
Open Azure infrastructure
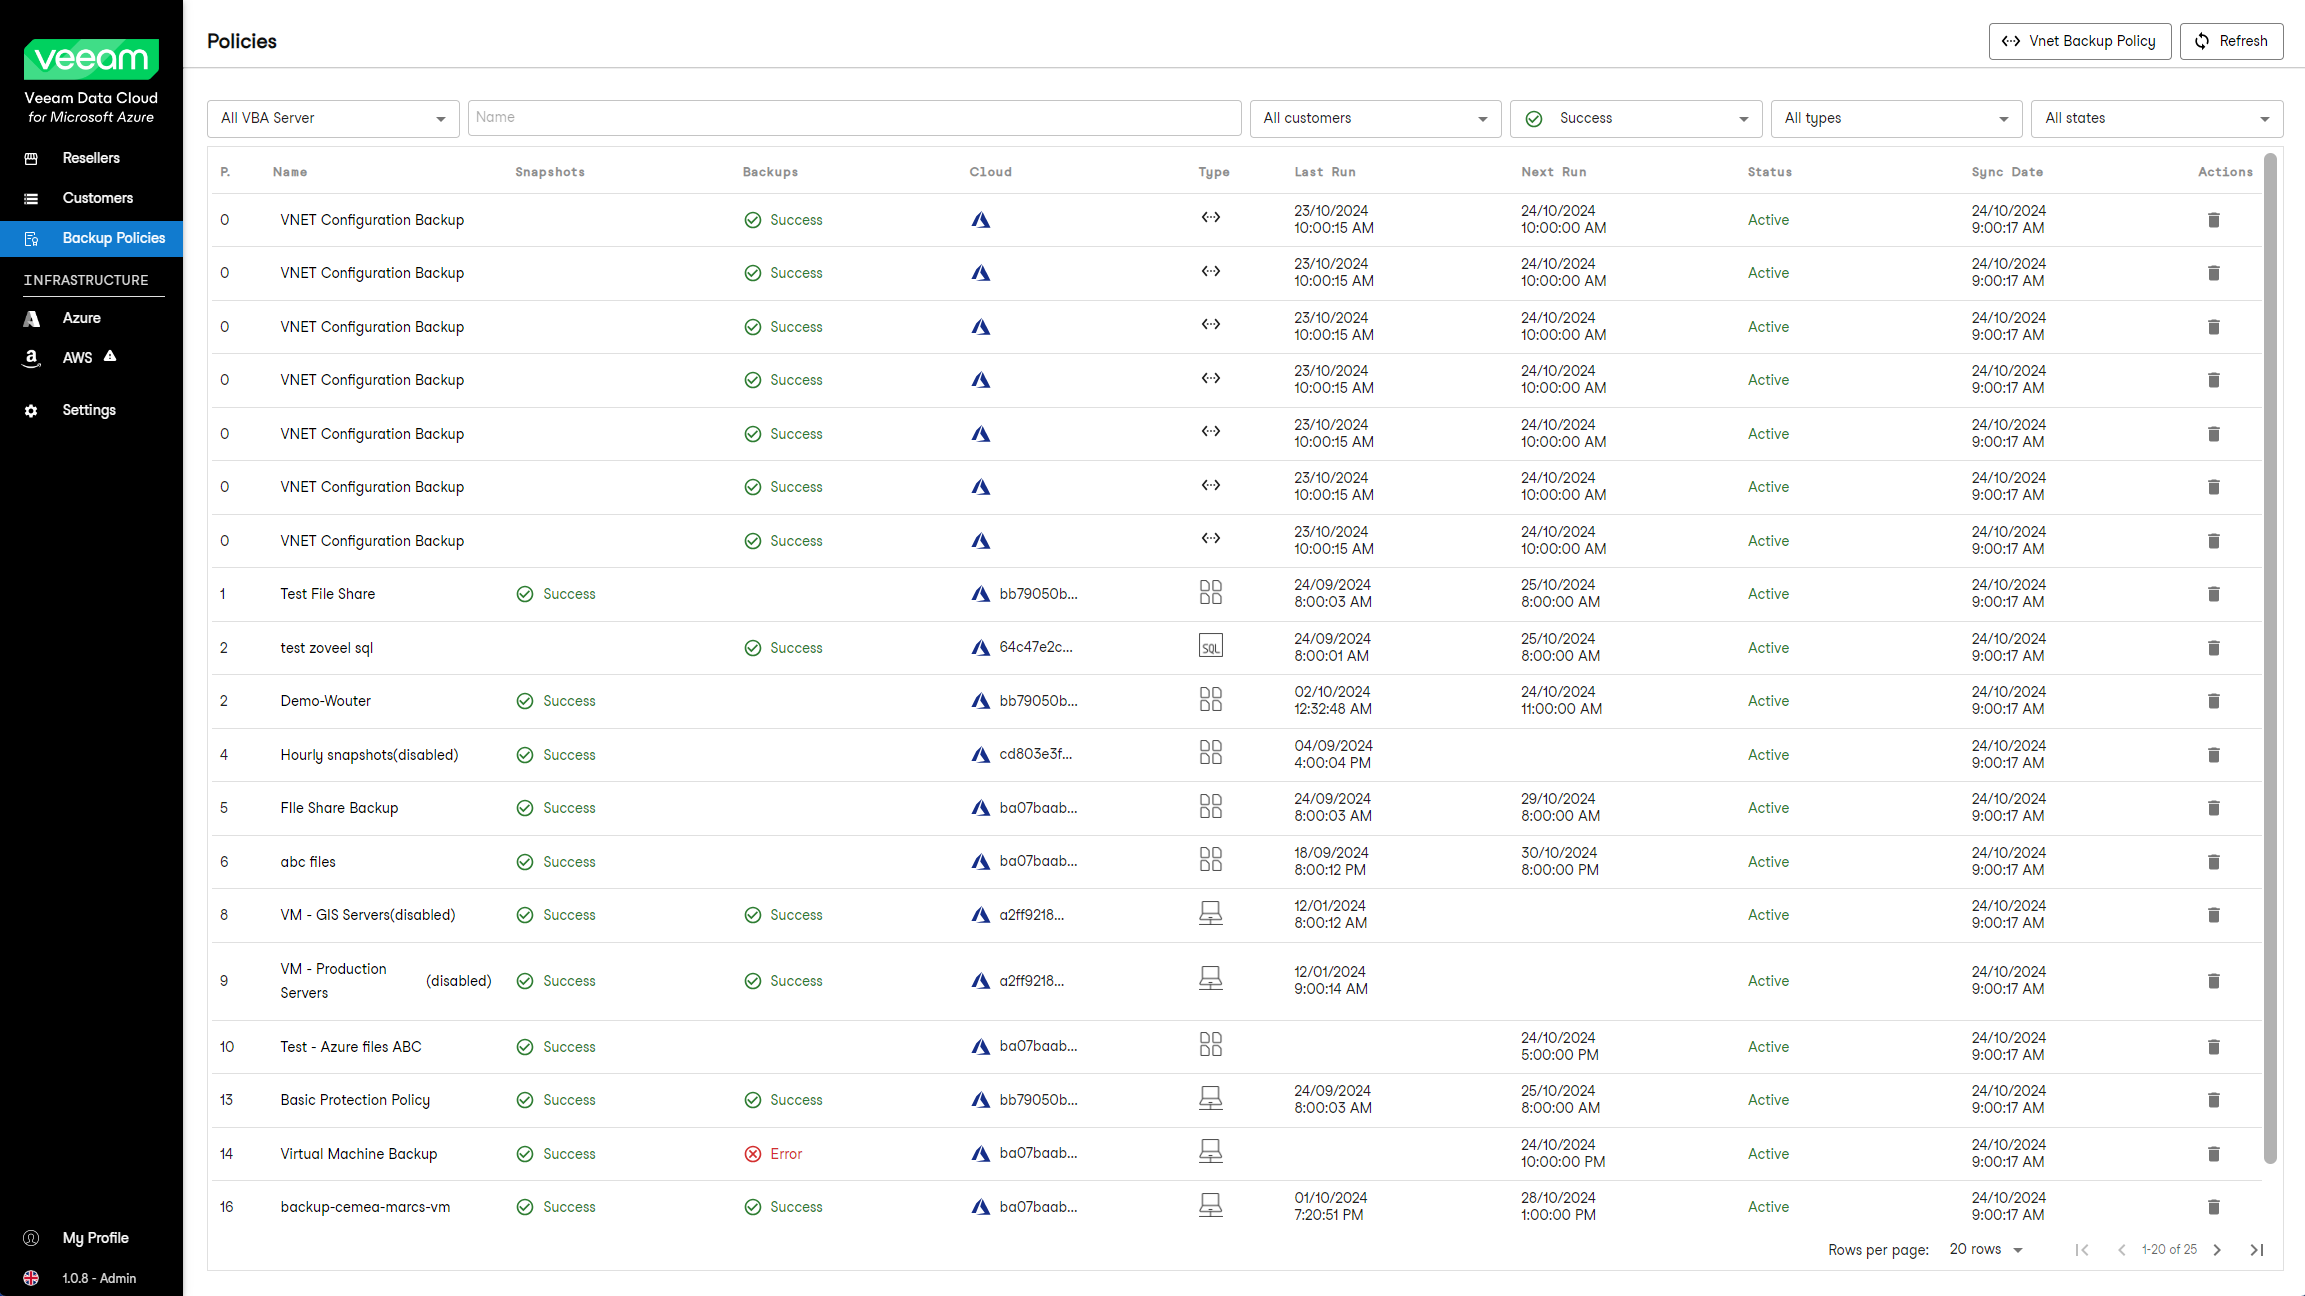coord(91,318)
